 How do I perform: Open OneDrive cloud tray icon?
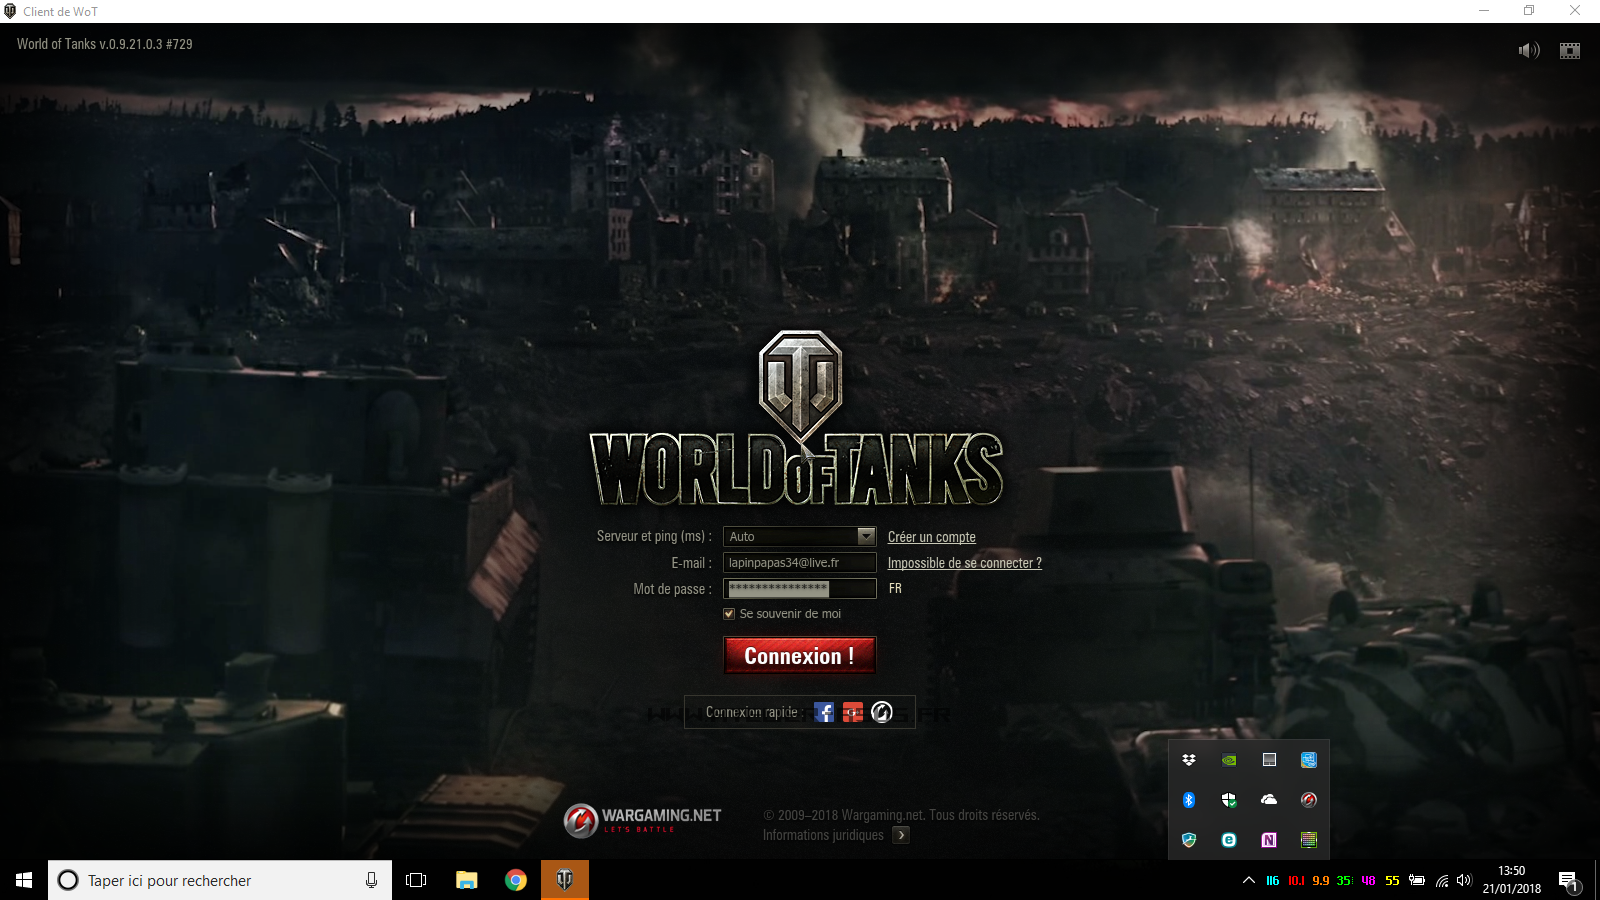point(1269,800)
